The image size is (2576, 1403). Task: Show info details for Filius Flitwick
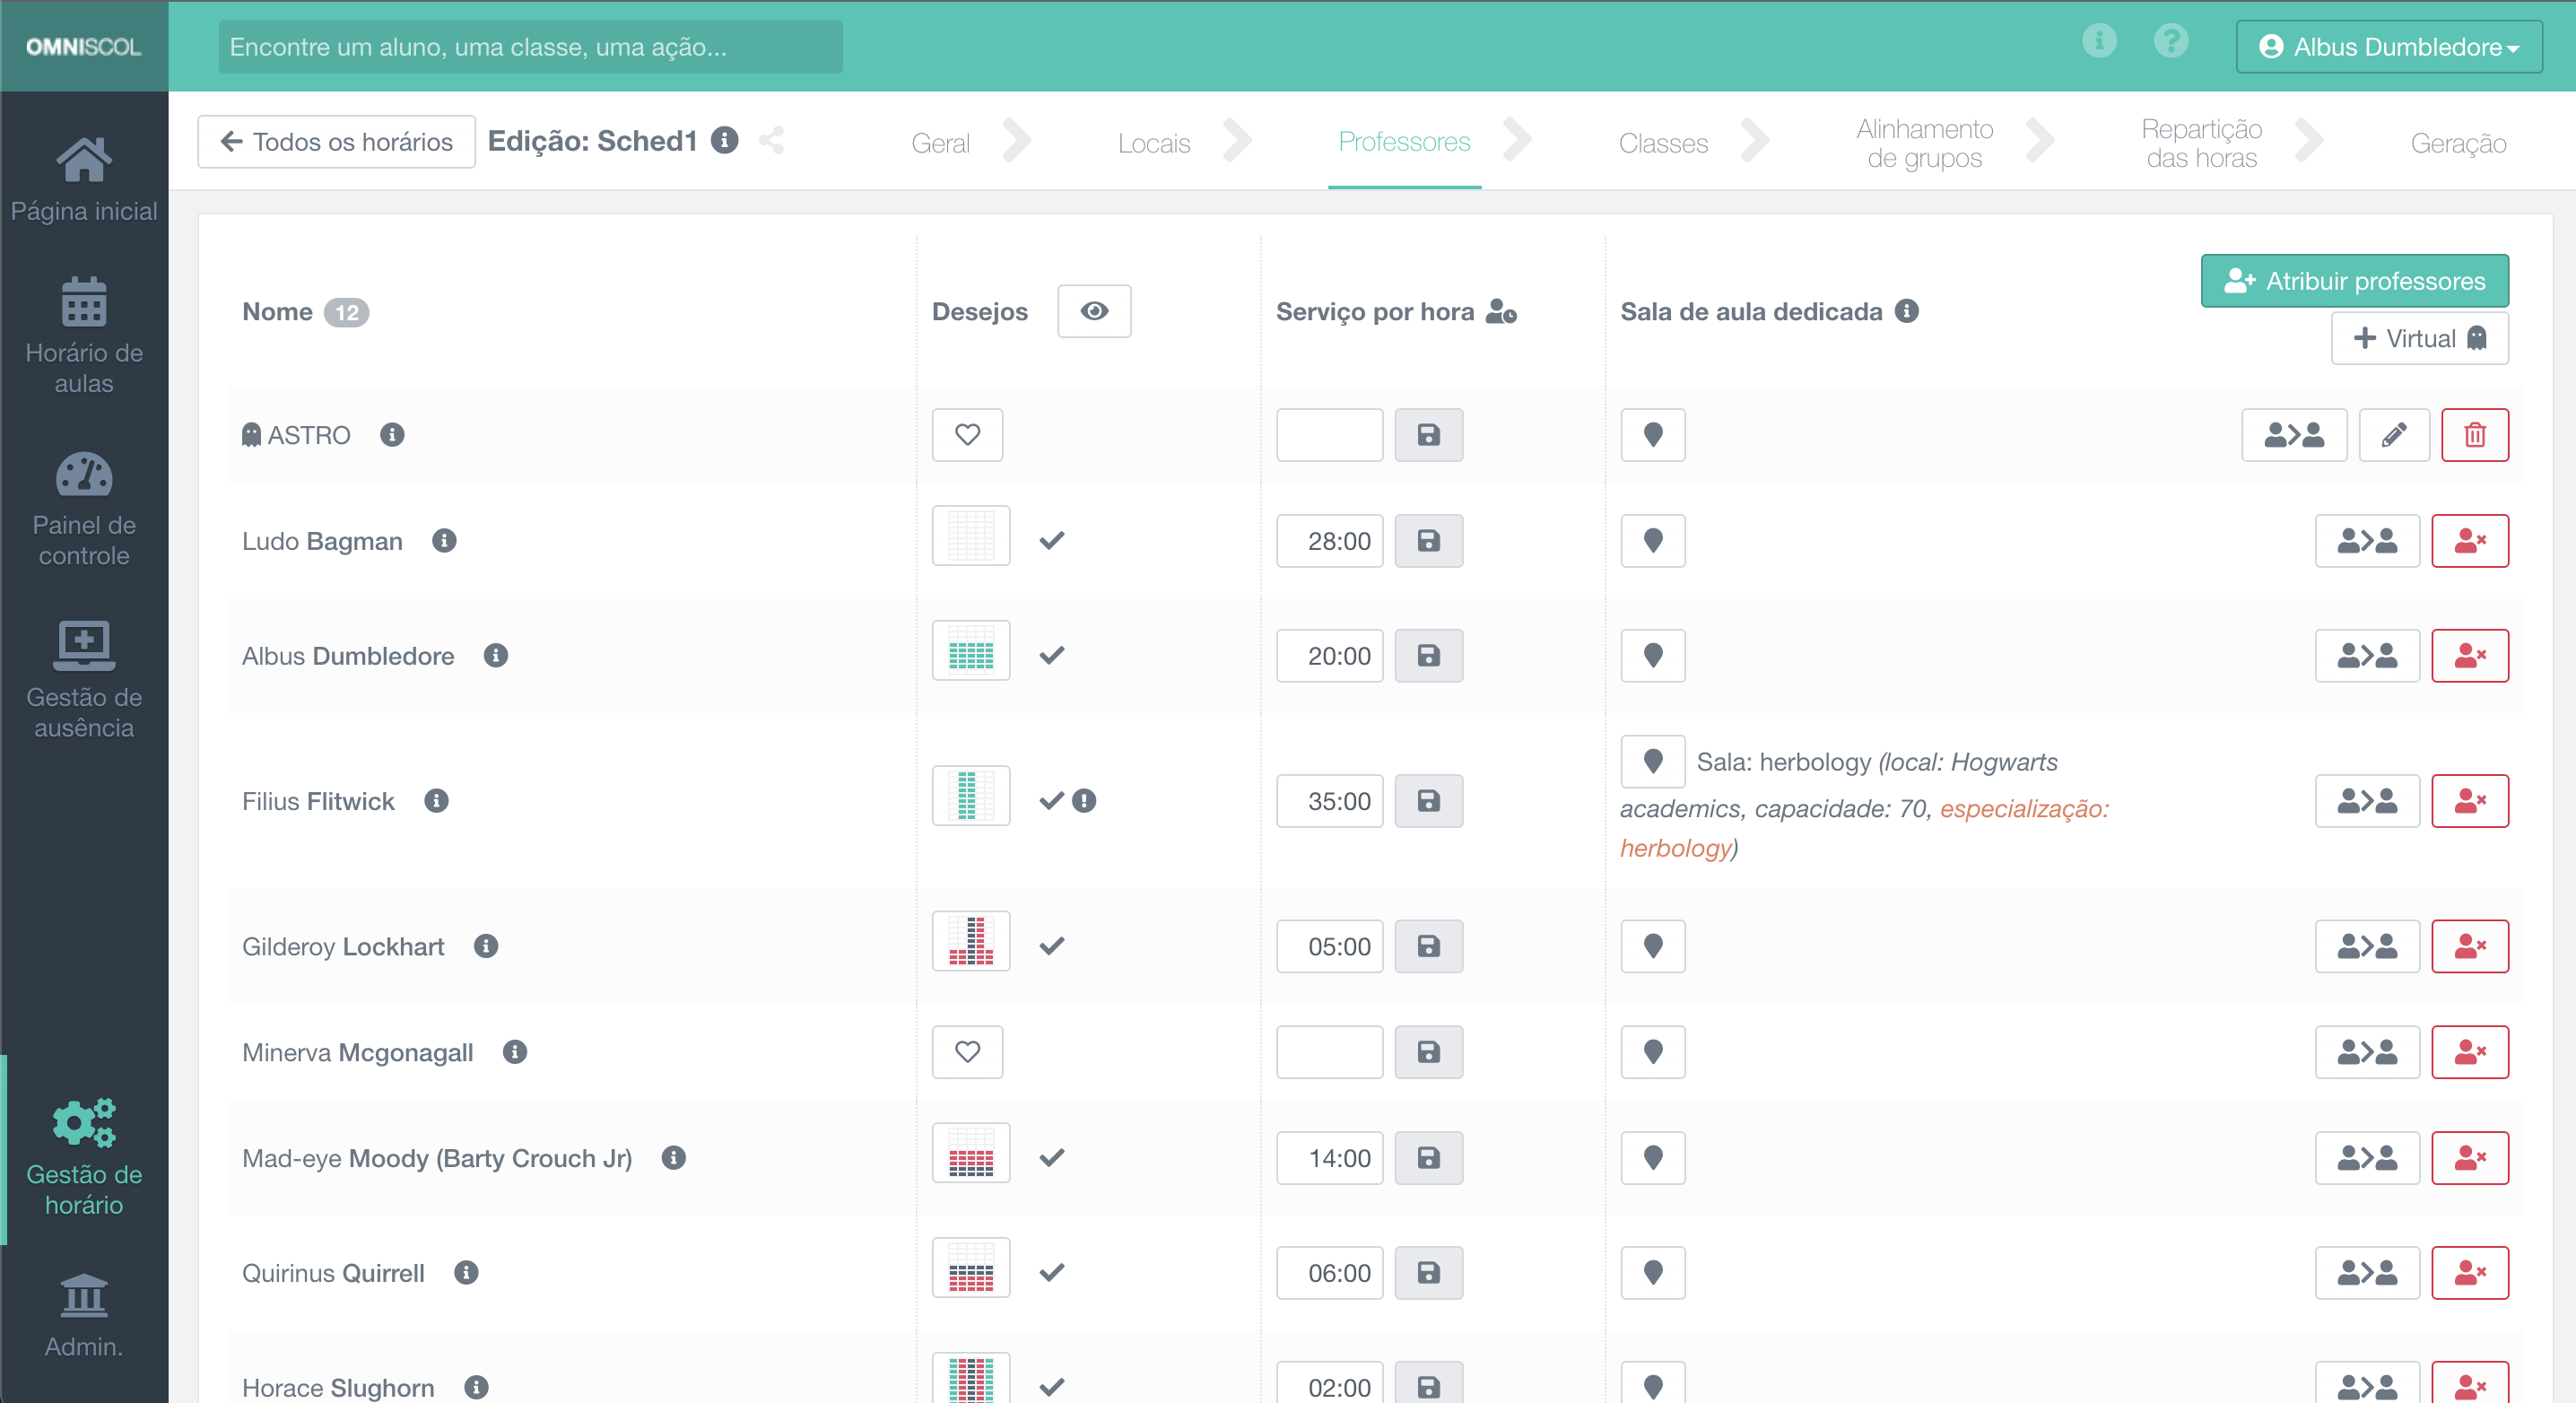coord(436,801)
